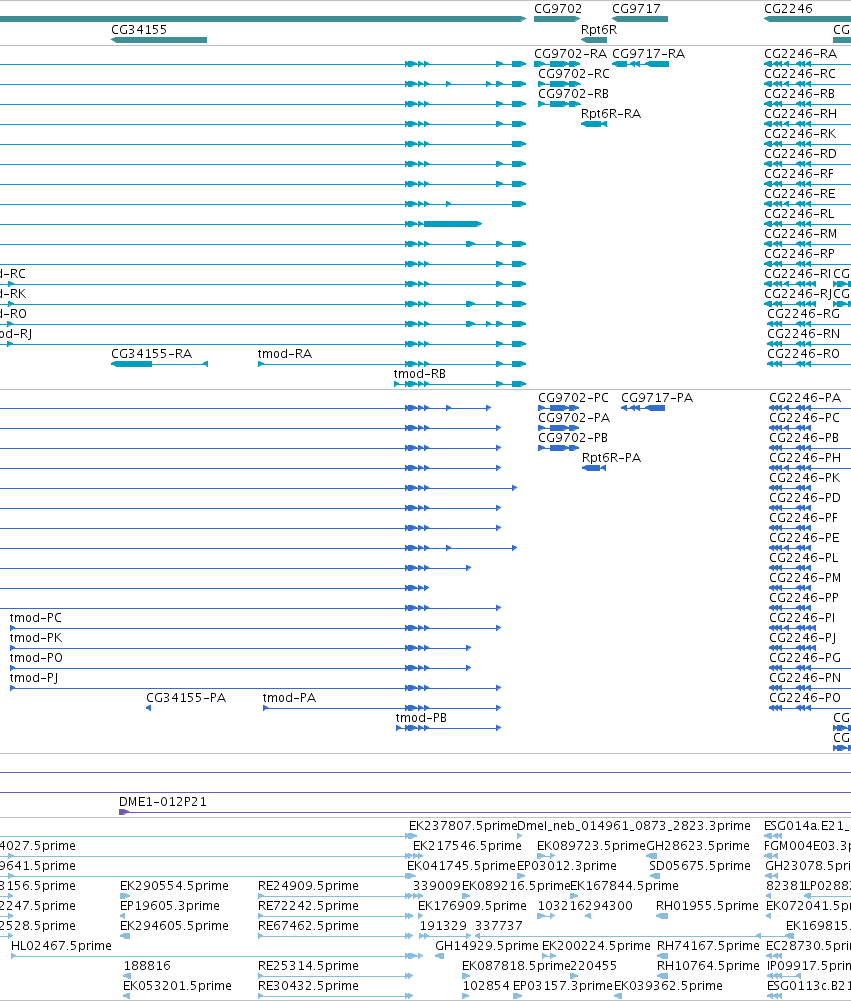Select transcript CG2246-RP
Screen dimensions: 851x1001
[x=799, y=254]
